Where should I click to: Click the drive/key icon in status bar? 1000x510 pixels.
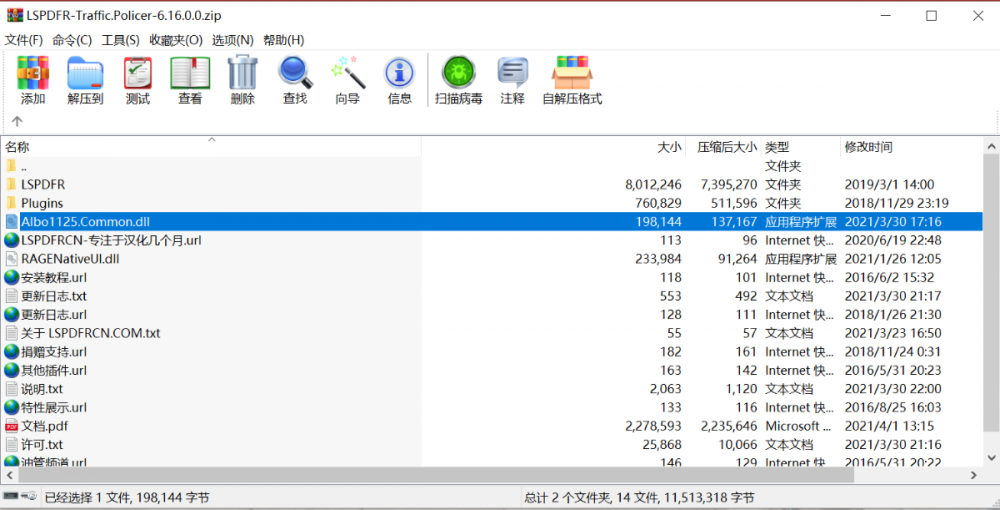point(18,496)
